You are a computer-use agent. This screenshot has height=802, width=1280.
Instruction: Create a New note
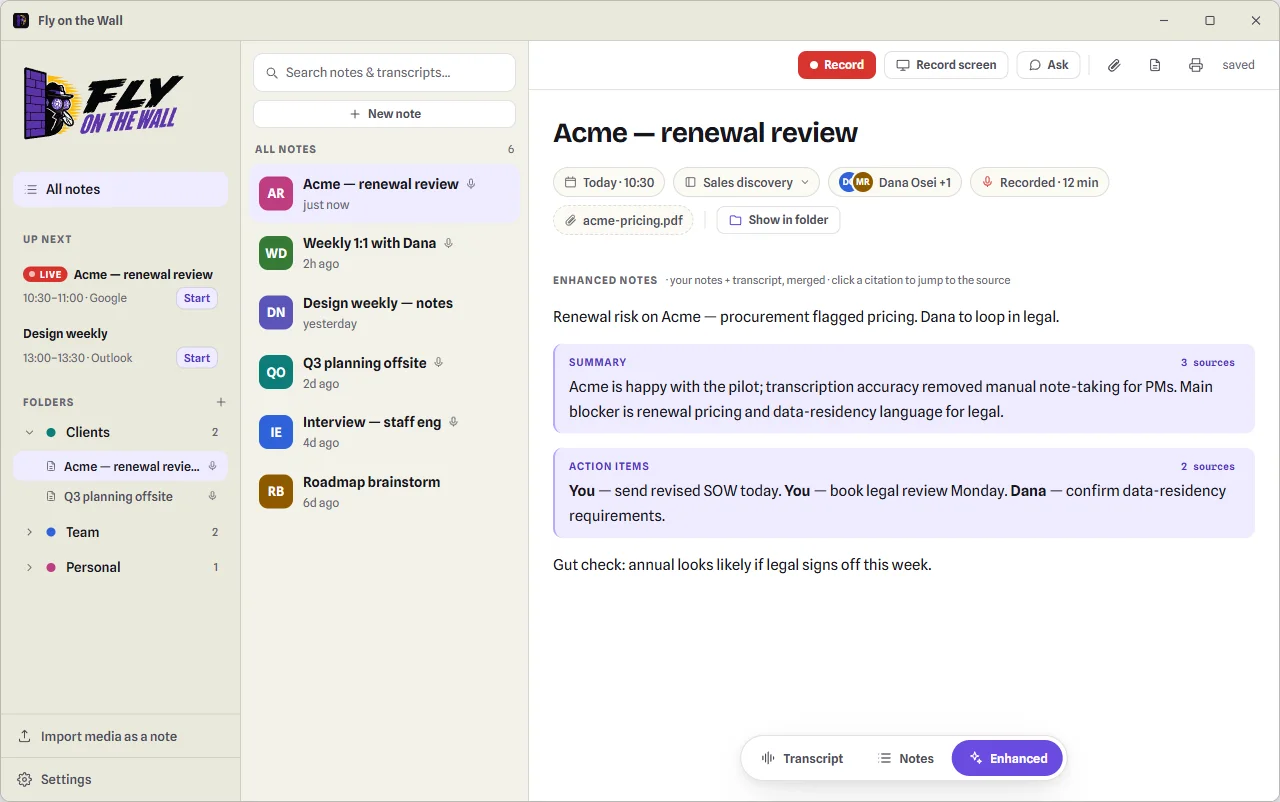coord(384,114)
